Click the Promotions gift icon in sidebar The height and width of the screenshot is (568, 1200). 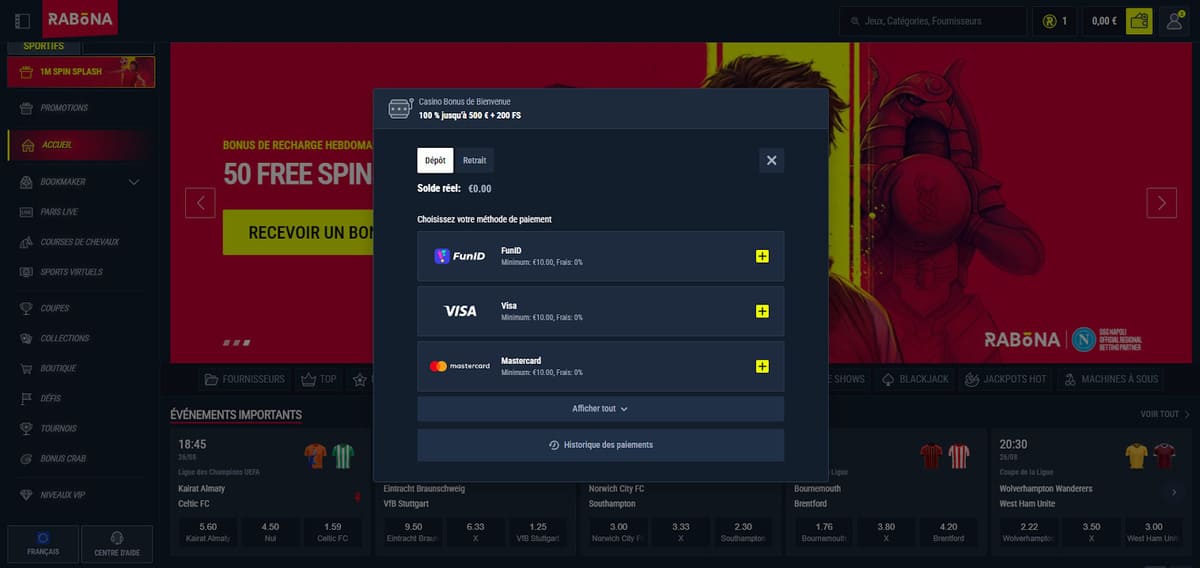(x=26, y=108)
